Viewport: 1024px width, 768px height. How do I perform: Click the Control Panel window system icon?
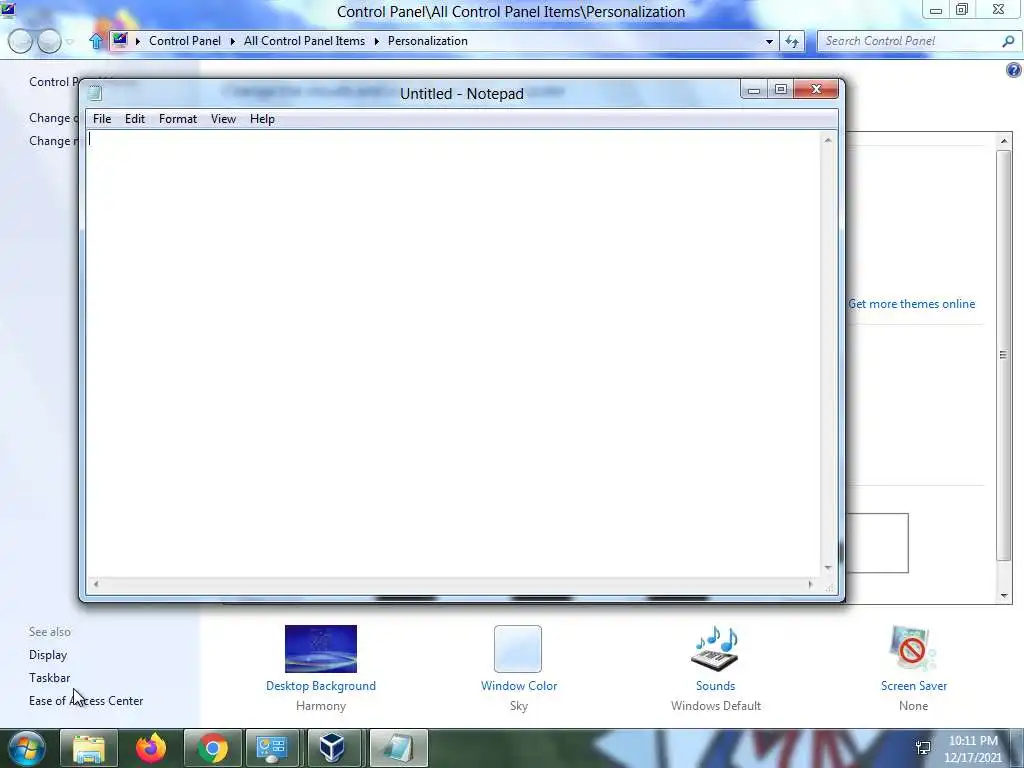pyautogui.click(x=8, y=9)
